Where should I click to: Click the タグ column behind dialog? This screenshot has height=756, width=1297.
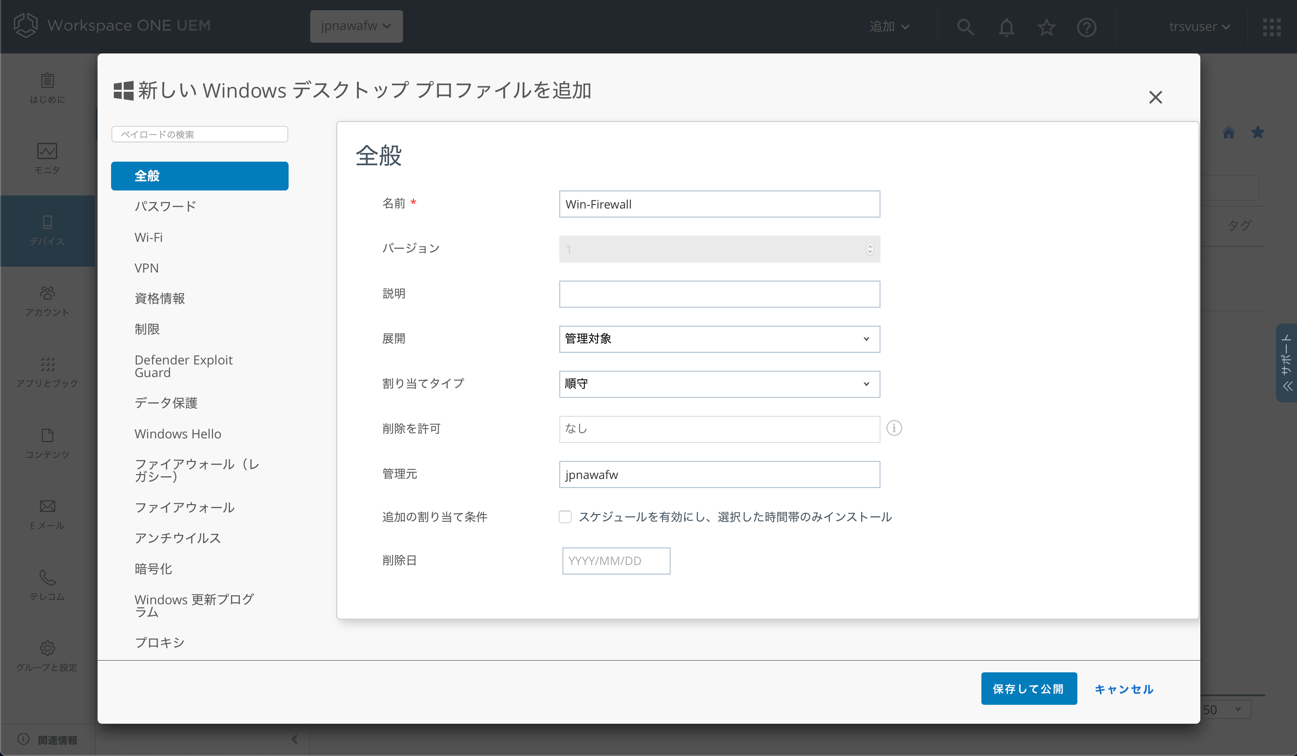click(1239, 226)
